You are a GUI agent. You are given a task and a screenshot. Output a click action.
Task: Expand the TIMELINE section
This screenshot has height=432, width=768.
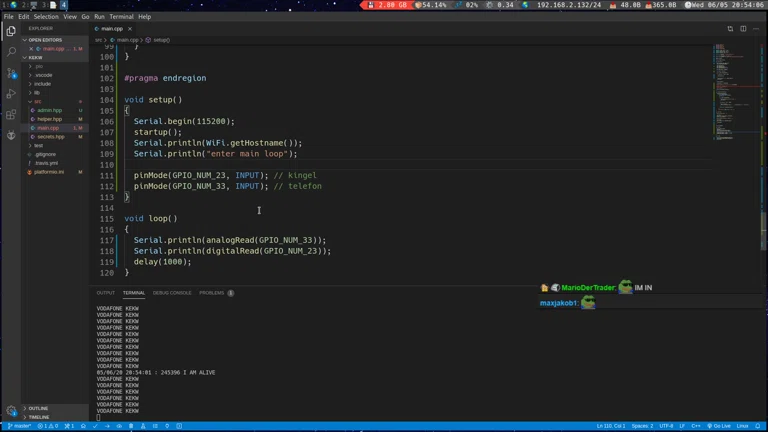coord(38,417)
